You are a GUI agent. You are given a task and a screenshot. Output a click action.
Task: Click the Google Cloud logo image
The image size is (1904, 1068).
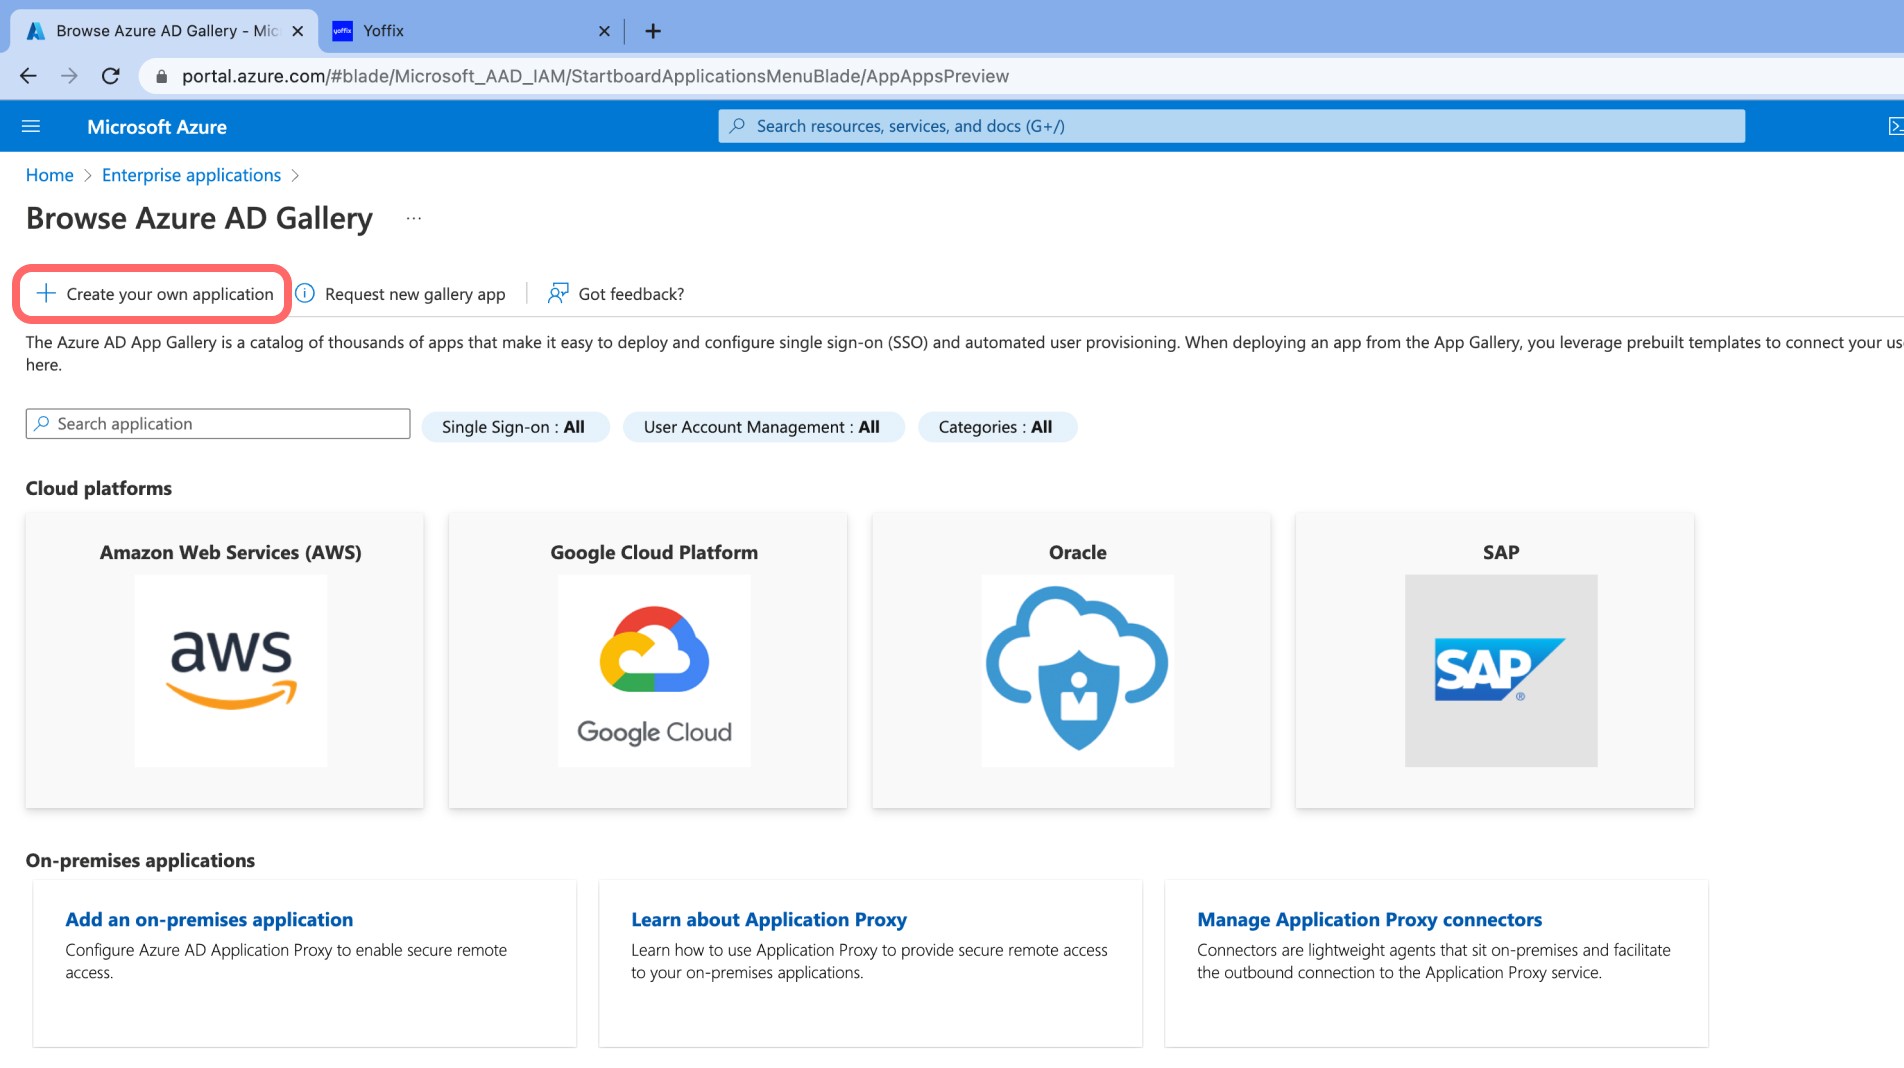click(x=654, y=670)
